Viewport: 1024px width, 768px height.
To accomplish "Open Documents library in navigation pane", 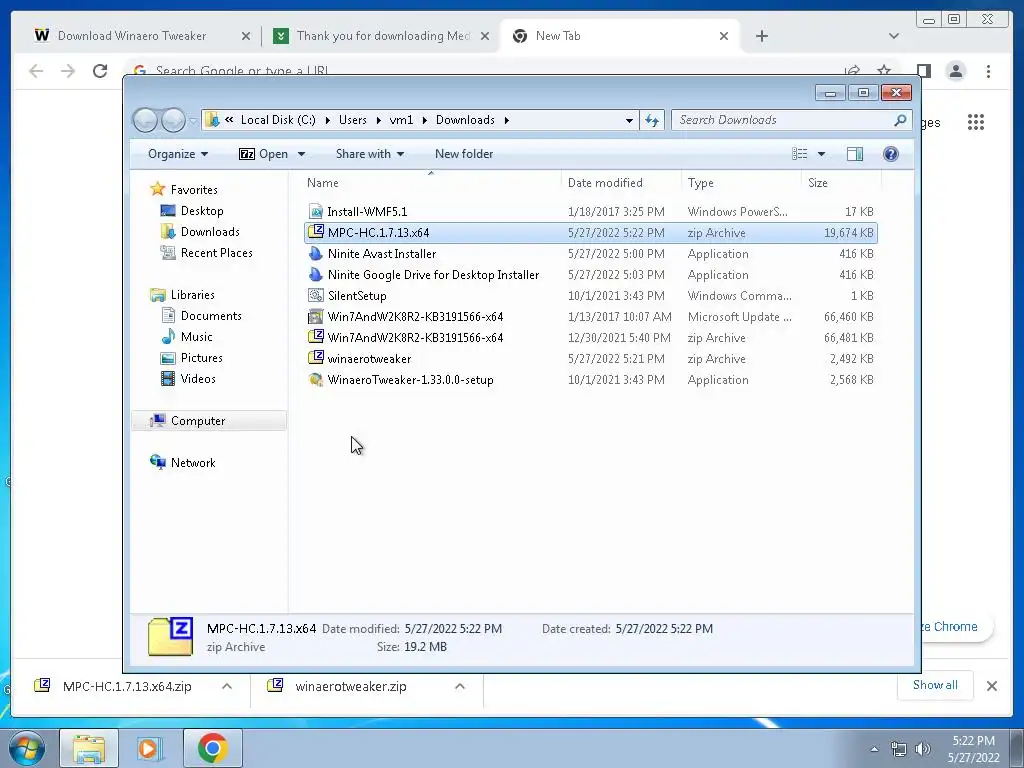I will point(211,316).
